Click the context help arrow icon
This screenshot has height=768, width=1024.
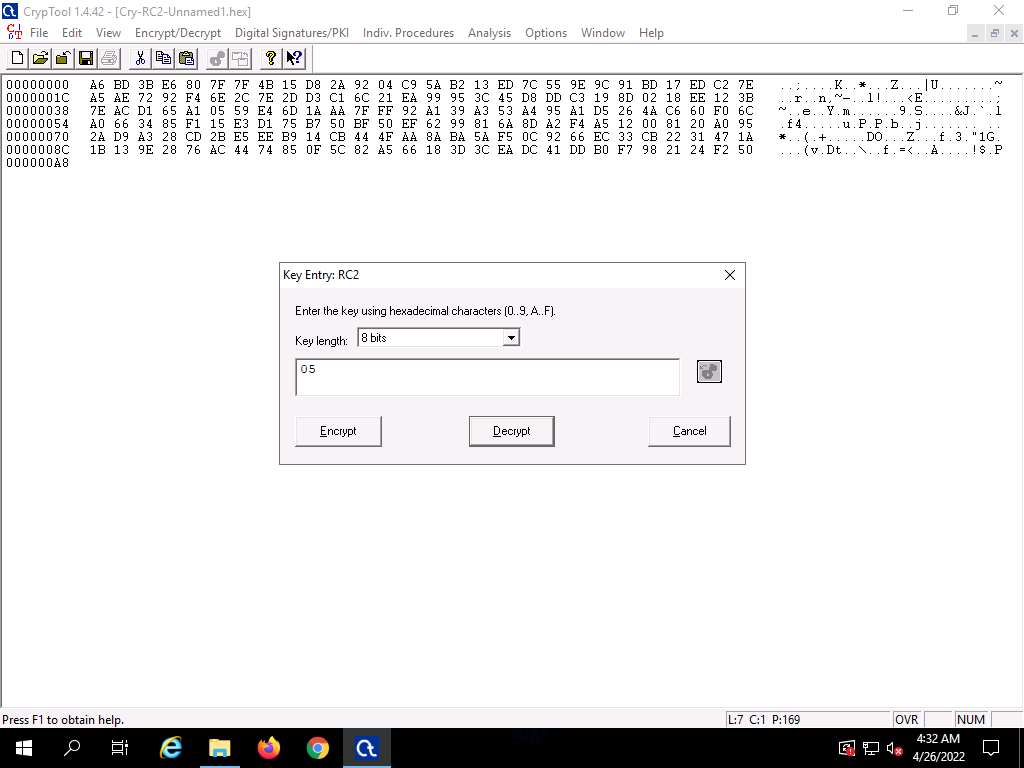(294, 58)
